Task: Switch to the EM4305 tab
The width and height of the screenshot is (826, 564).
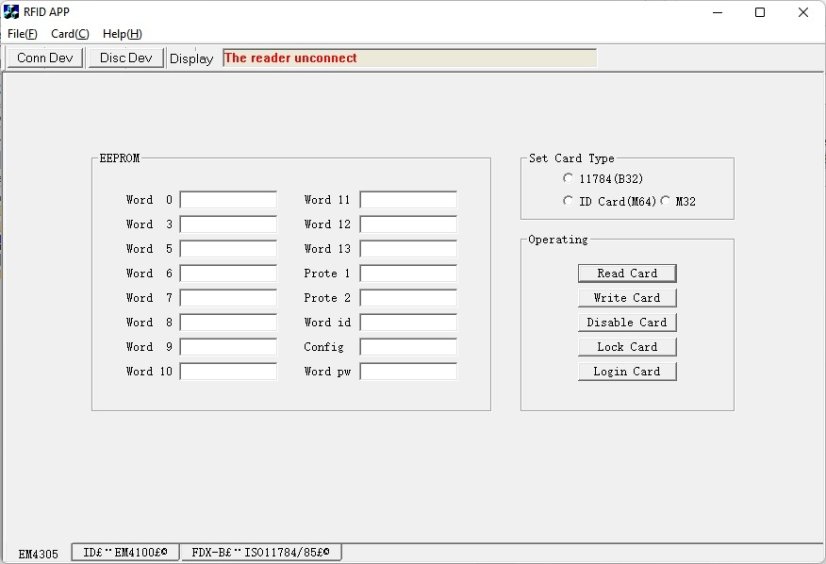Action: click(38, 554)
